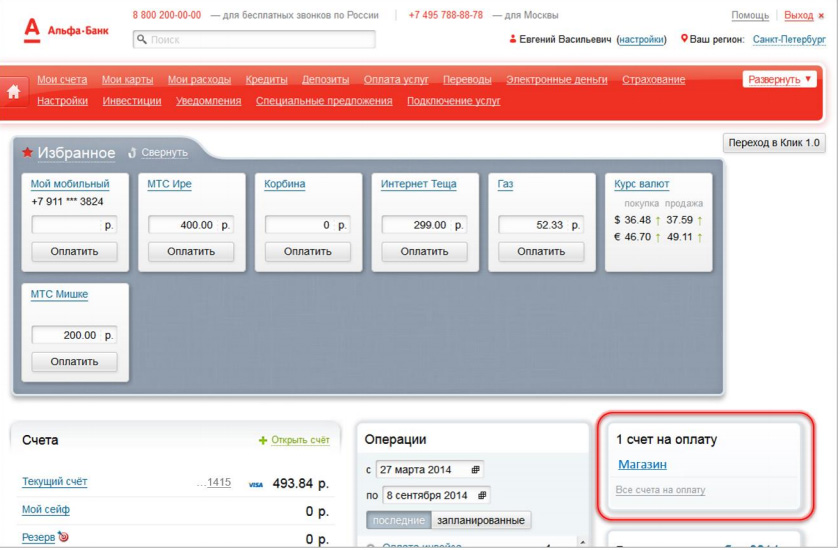Select the запланированные operations tab
840x550 pixels.
(481, 520)
